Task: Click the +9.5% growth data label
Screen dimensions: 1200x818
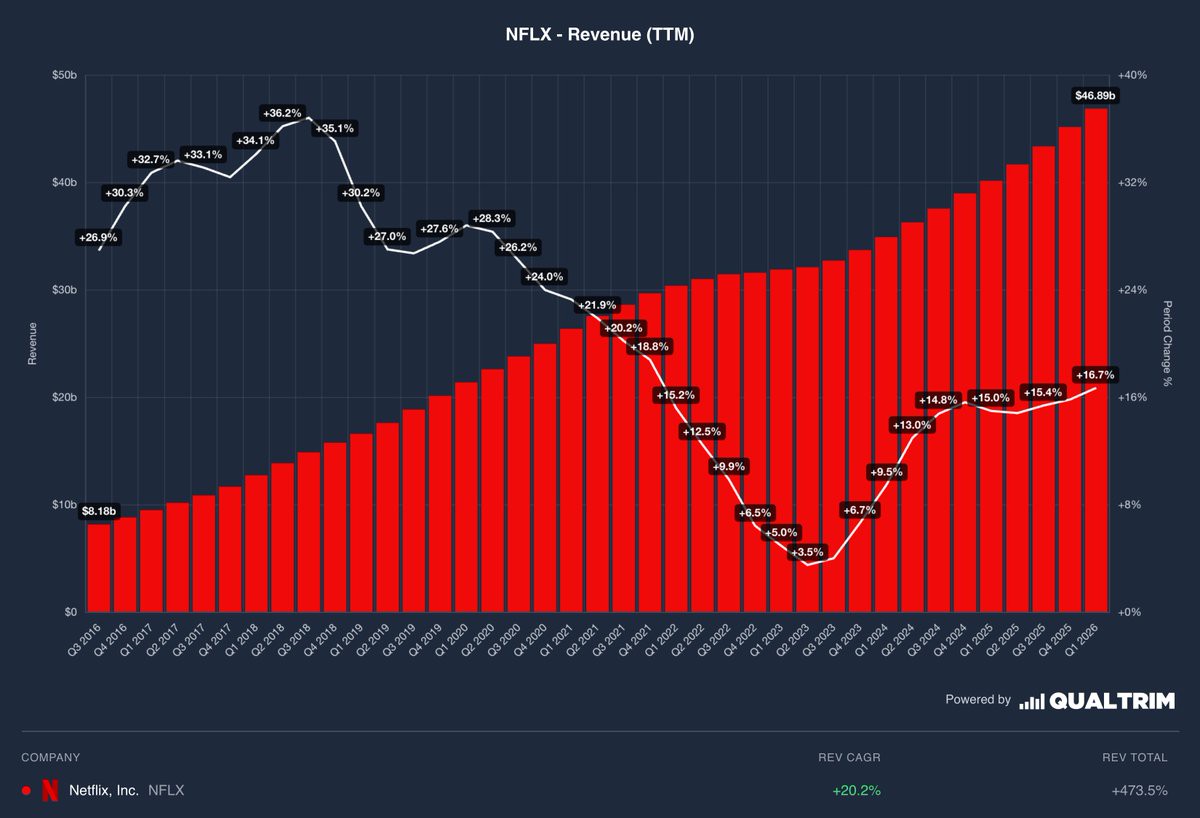Action: coord(886,472)
